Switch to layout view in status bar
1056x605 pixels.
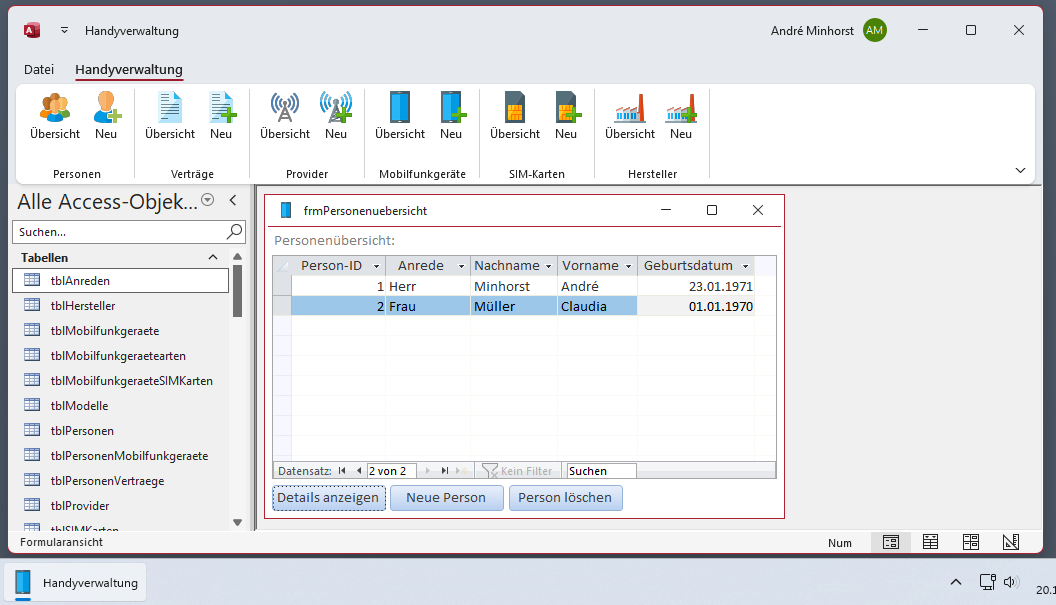(x=970, y=542)
